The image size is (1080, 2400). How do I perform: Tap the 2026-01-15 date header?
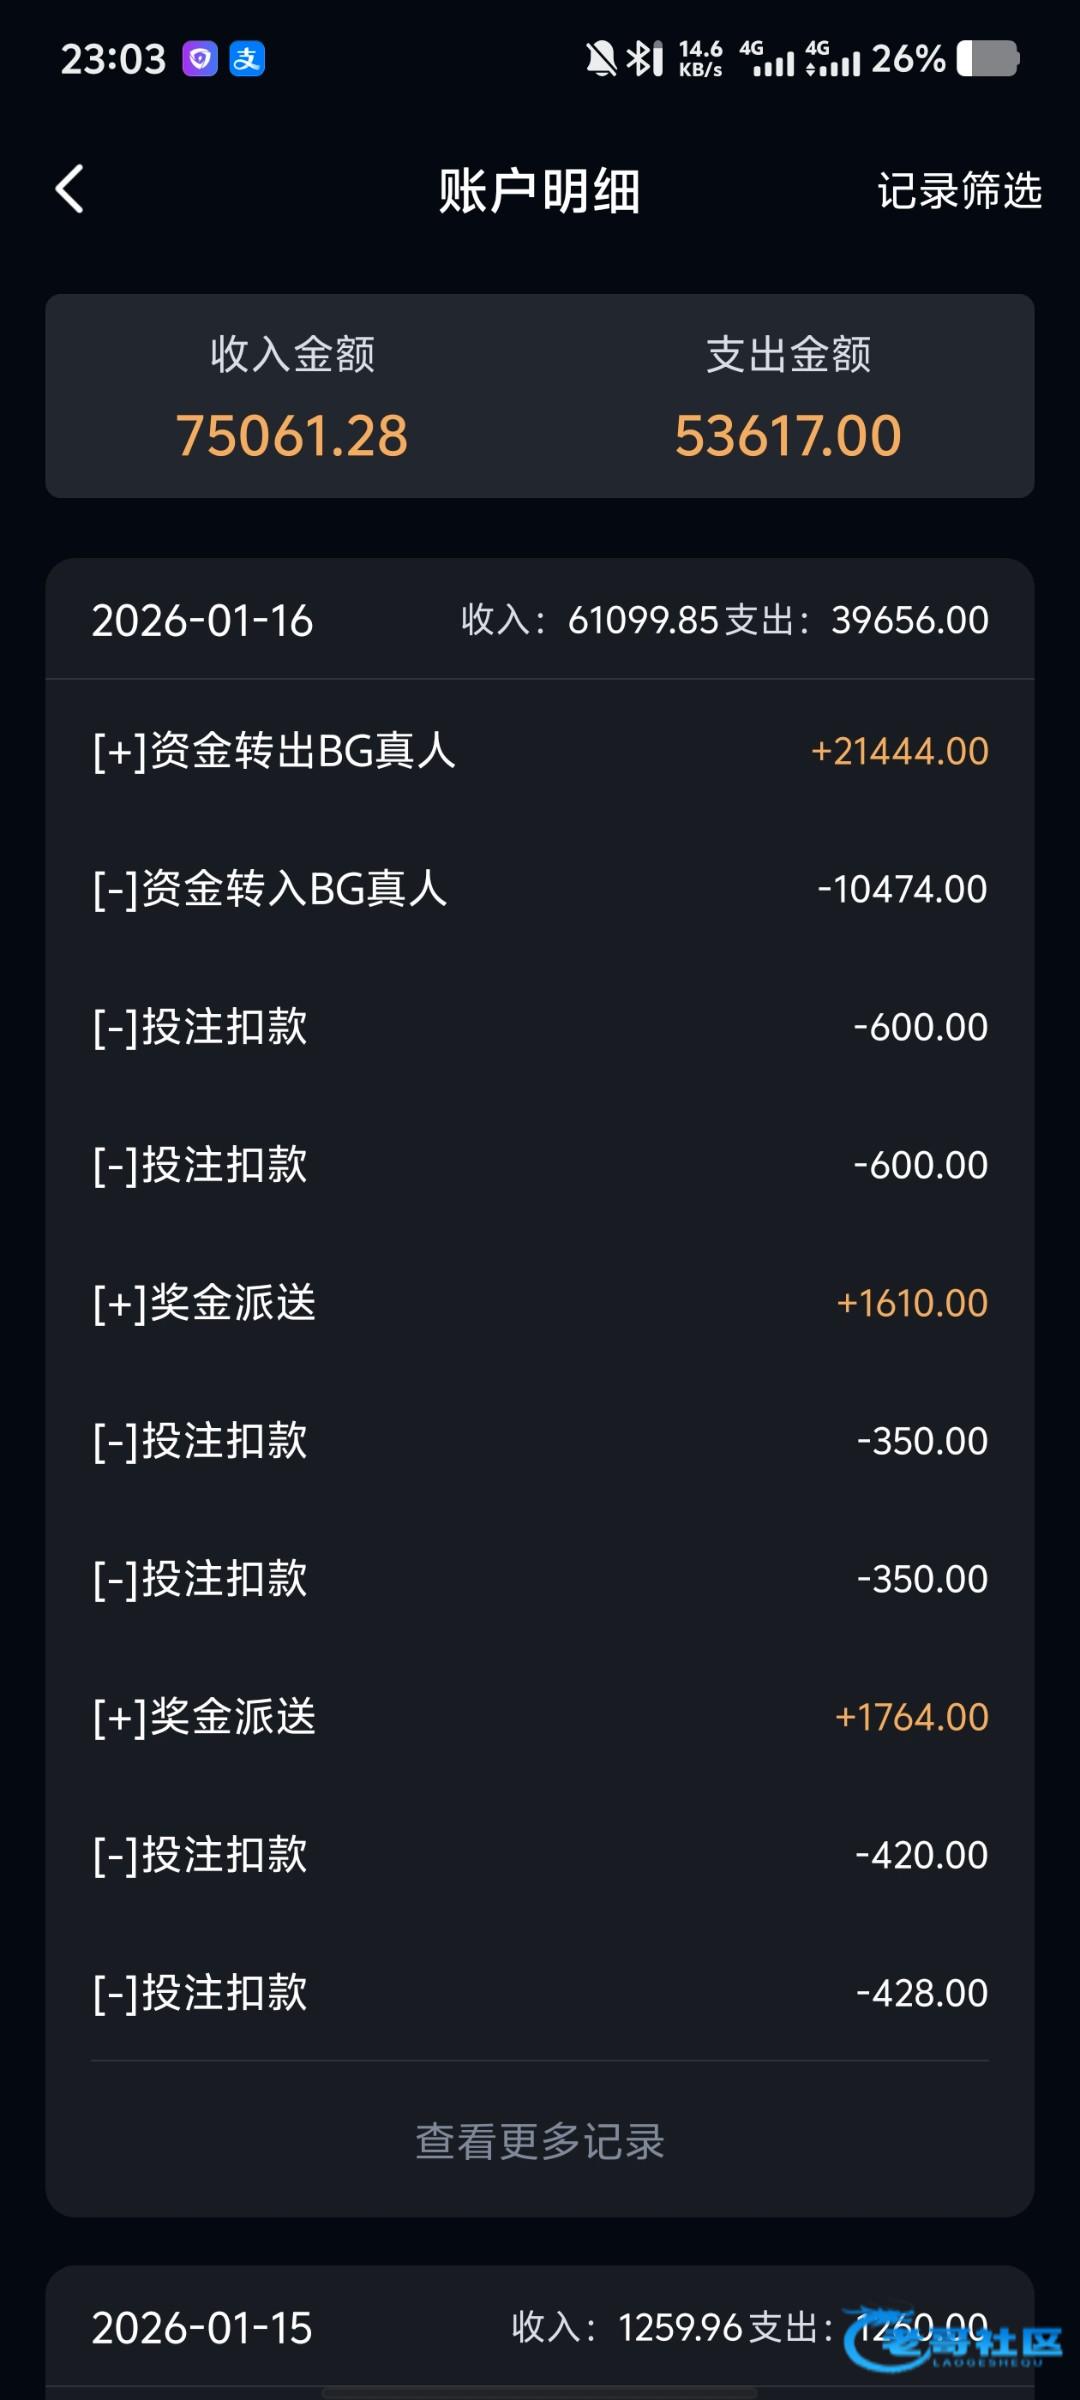point(203,2328)
